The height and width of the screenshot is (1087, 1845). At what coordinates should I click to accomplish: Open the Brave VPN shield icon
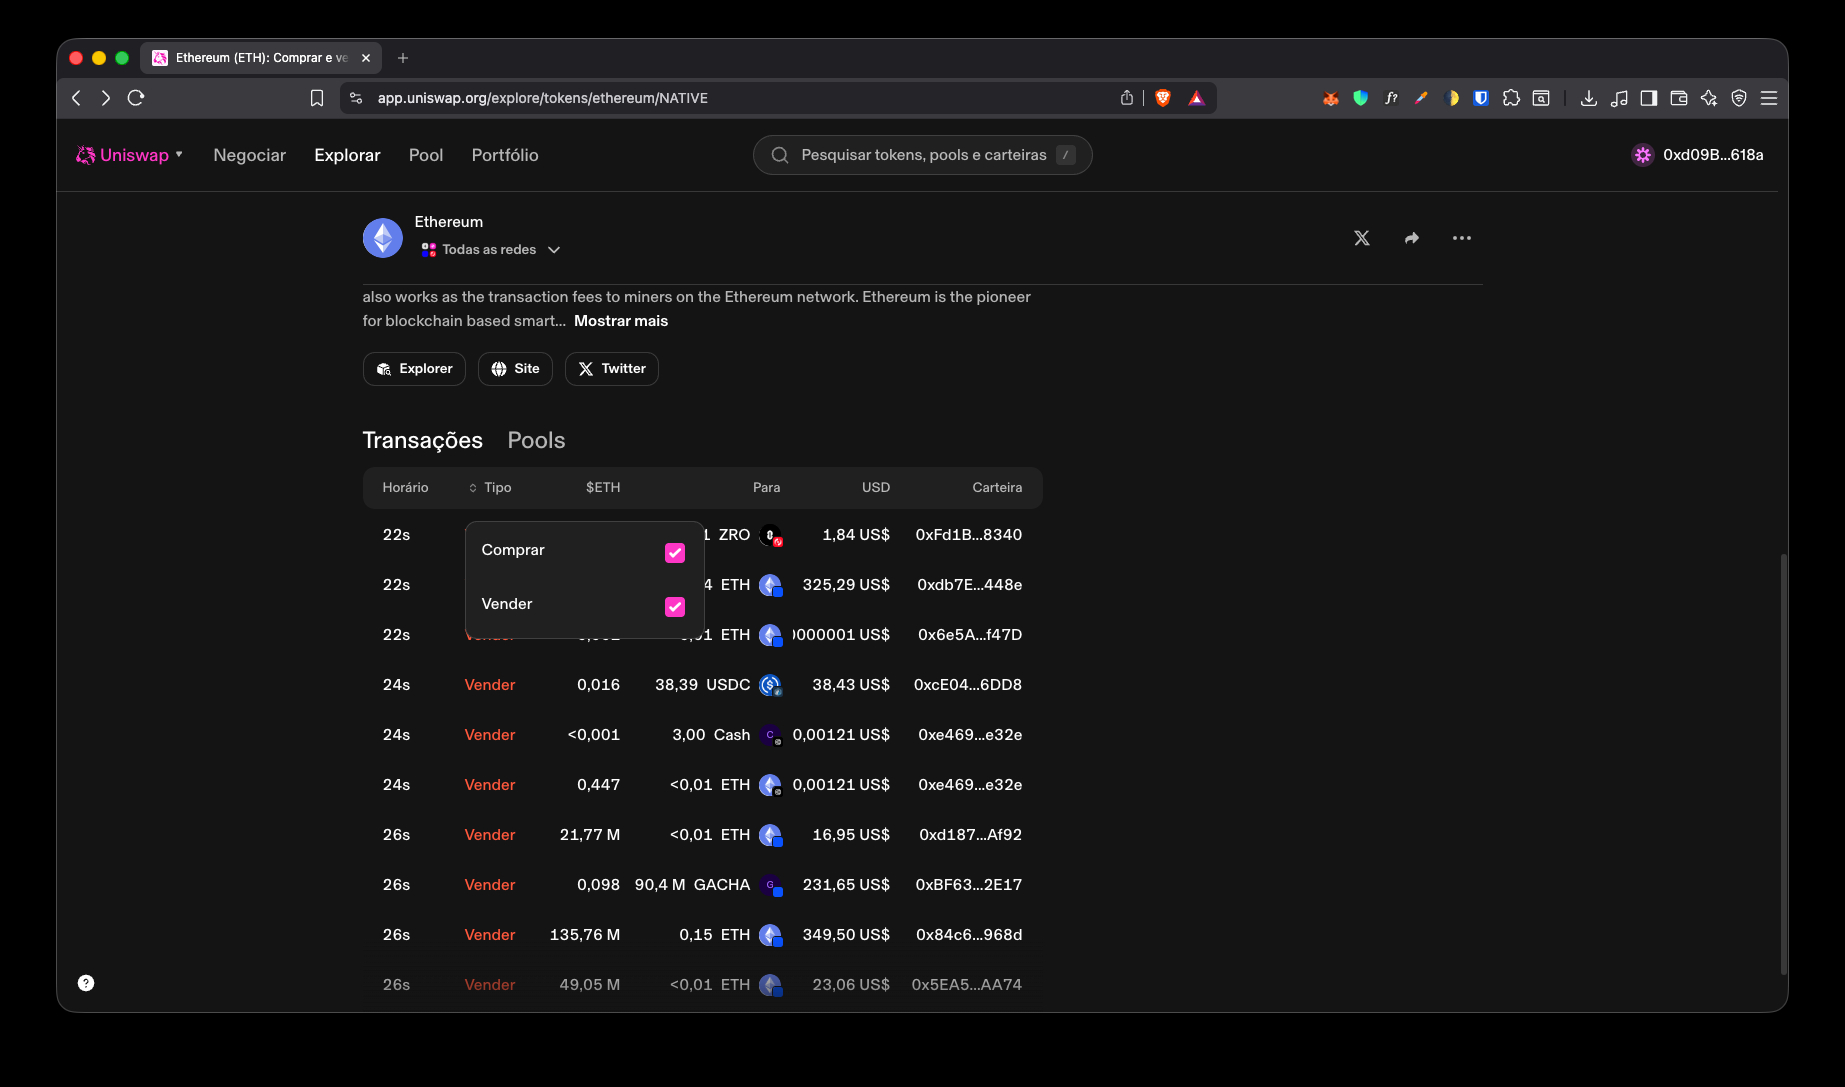[1739, 98]
